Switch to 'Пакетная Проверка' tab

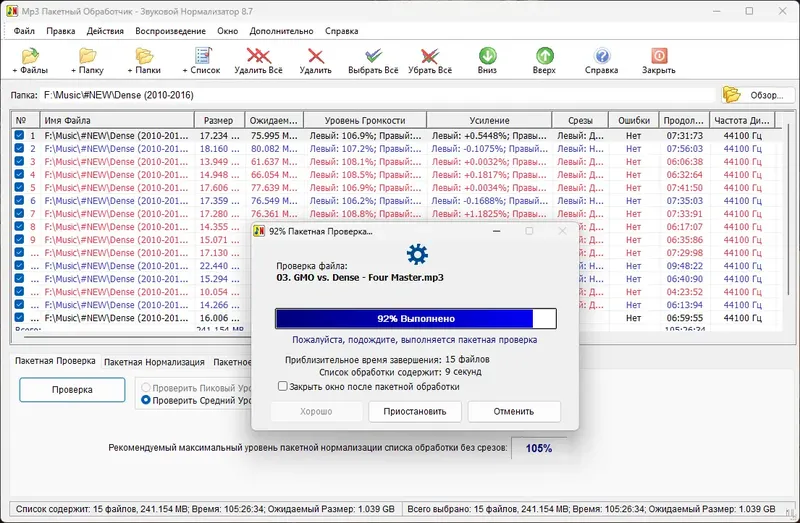pos(55,361)
